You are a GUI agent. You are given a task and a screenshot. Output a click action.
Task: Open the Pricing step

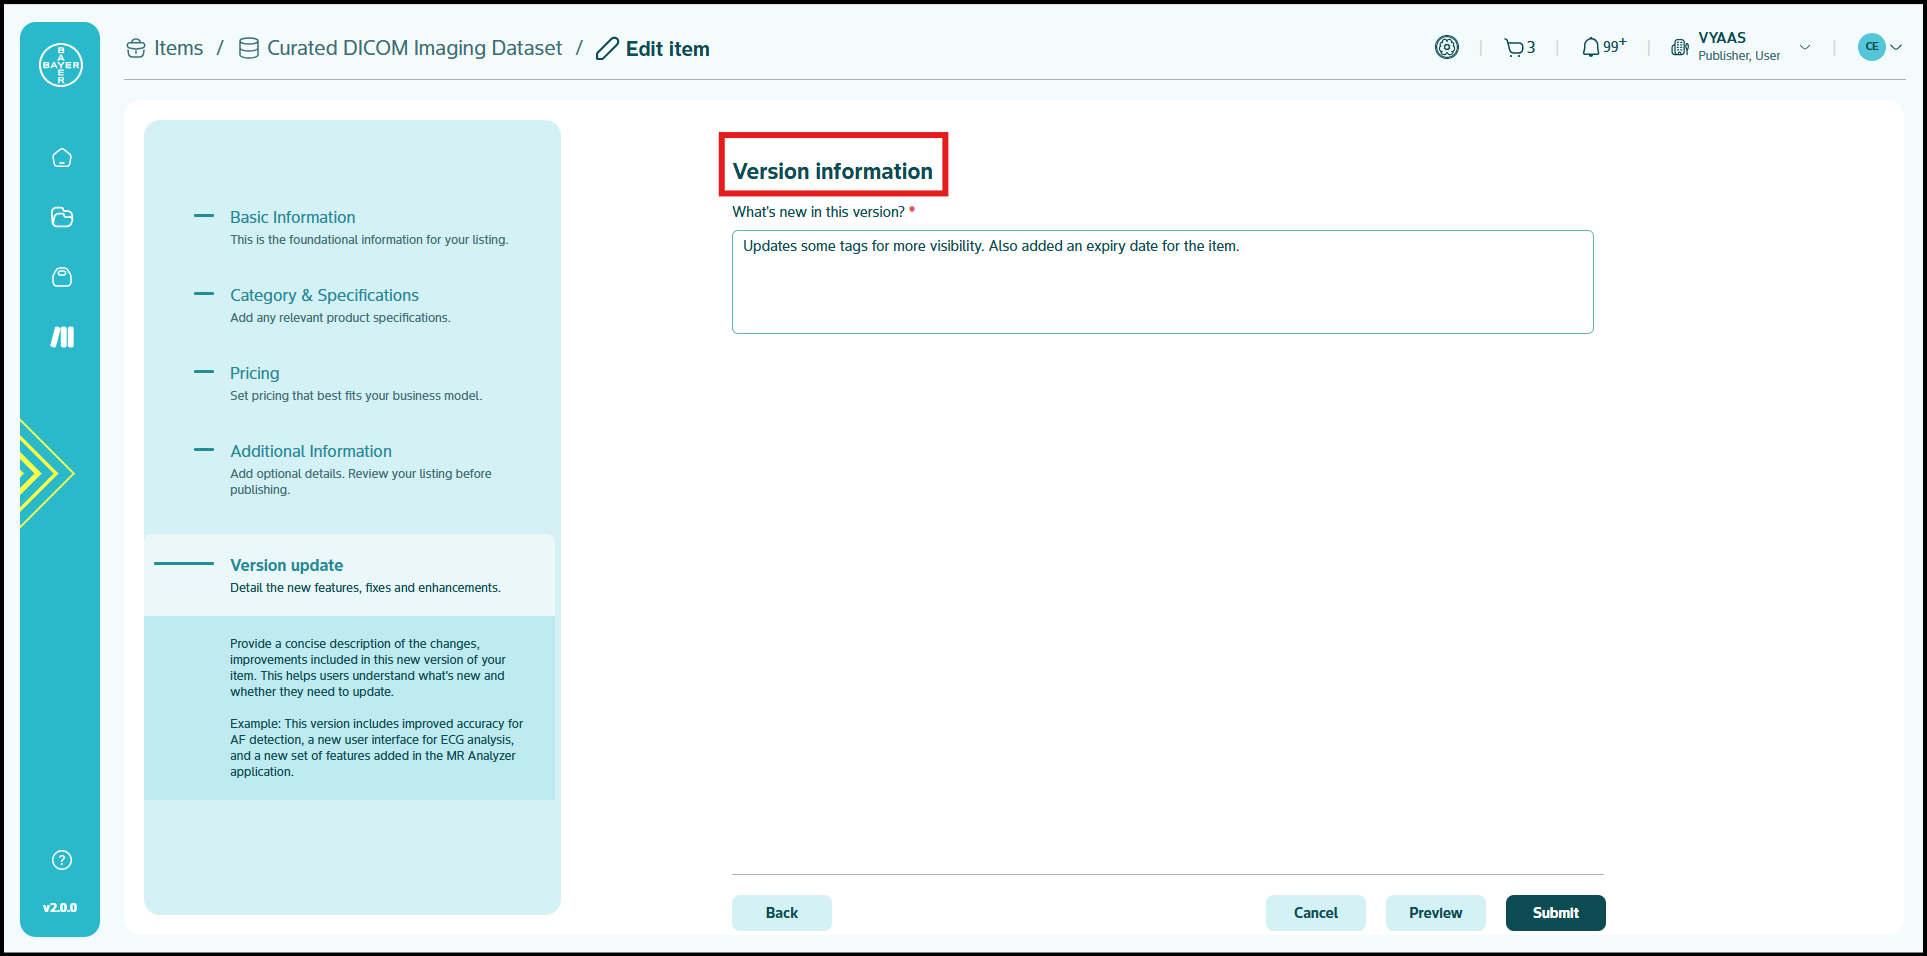[254, 373]
